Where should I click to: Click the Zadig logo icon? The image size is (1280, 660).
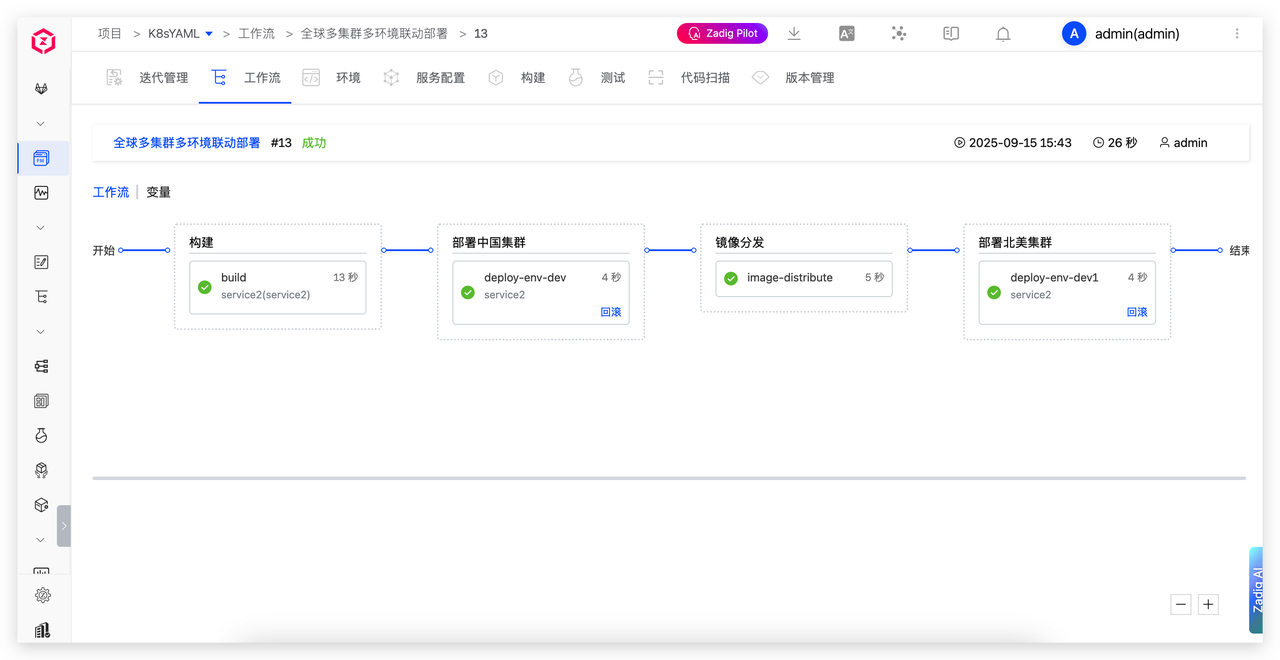point(43,41)
